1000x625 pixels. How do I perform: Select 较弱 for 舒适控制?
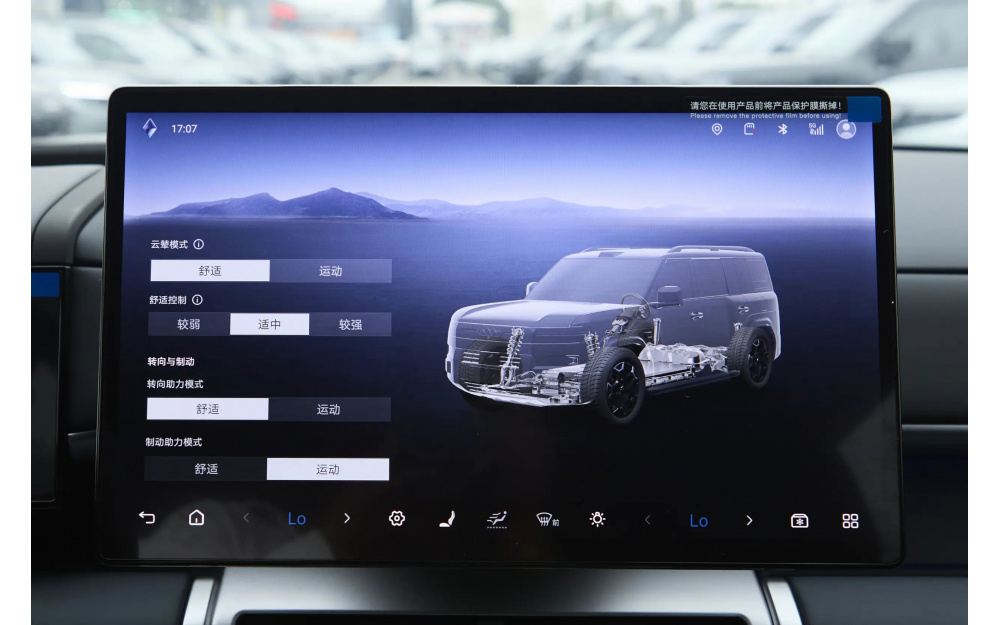click(x=189, y=324)
